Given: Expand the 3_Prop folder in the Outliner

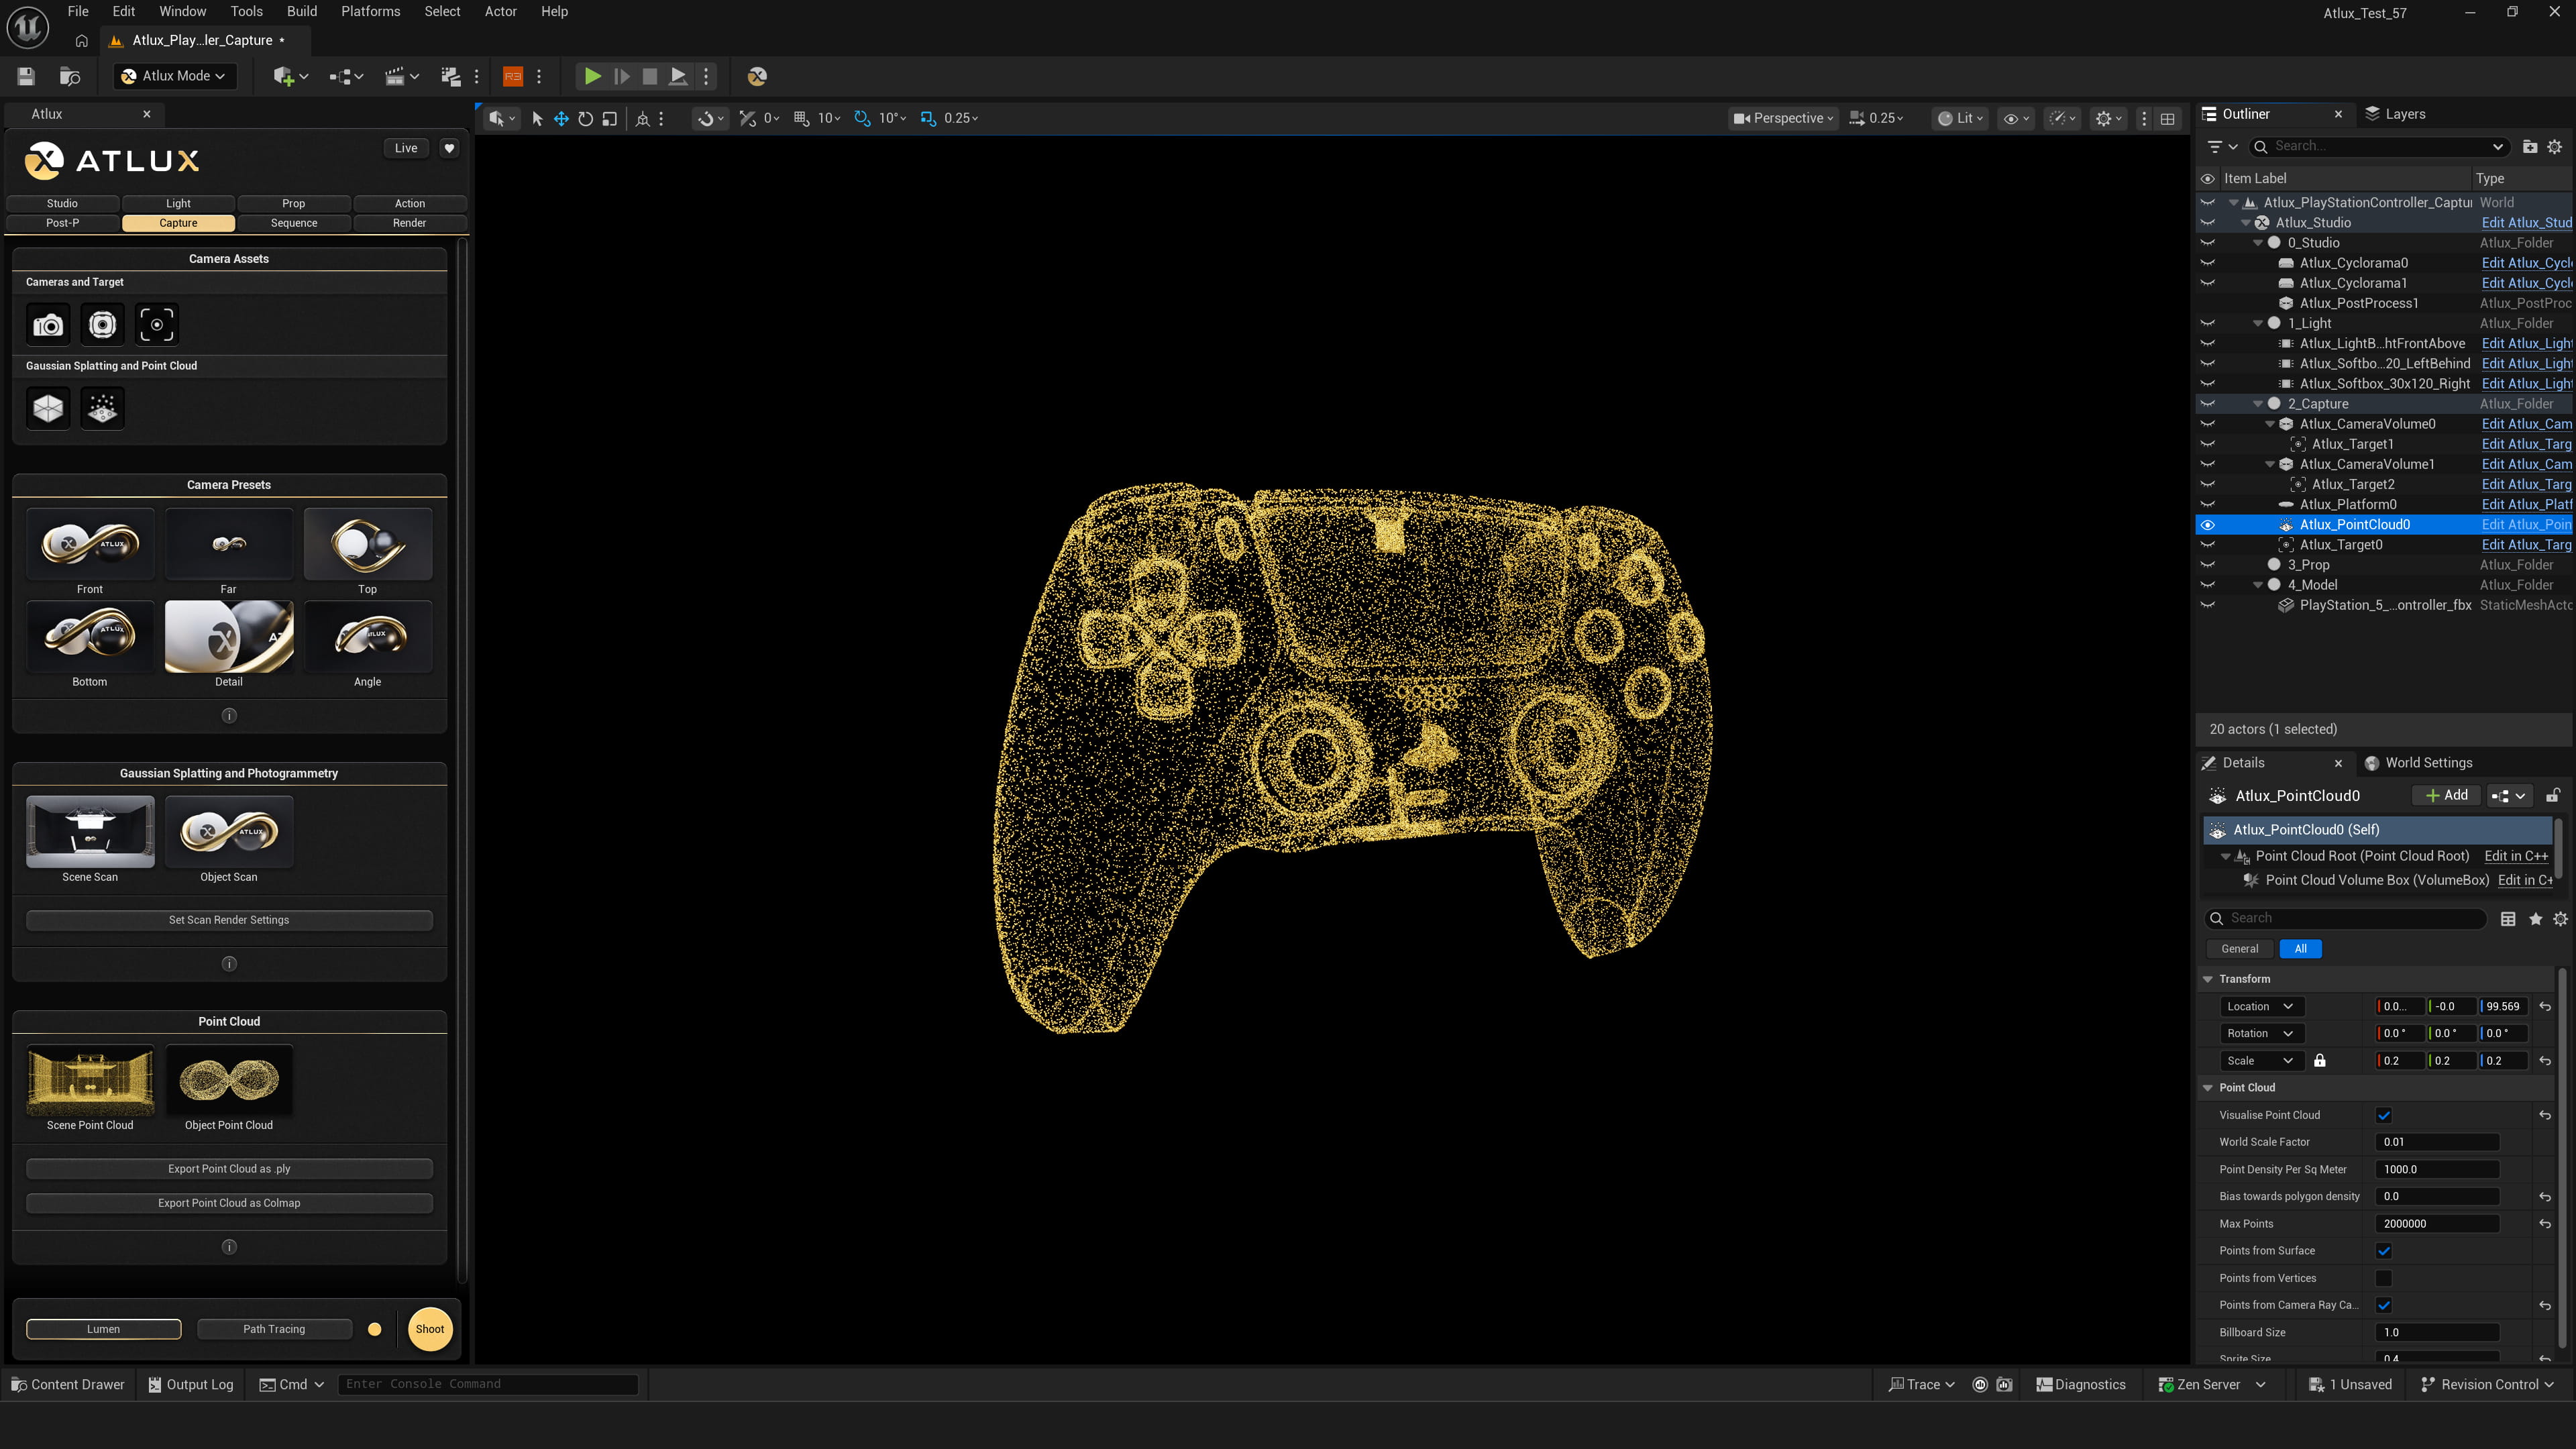Looking at the screenshot, I should coord(2258,564).
